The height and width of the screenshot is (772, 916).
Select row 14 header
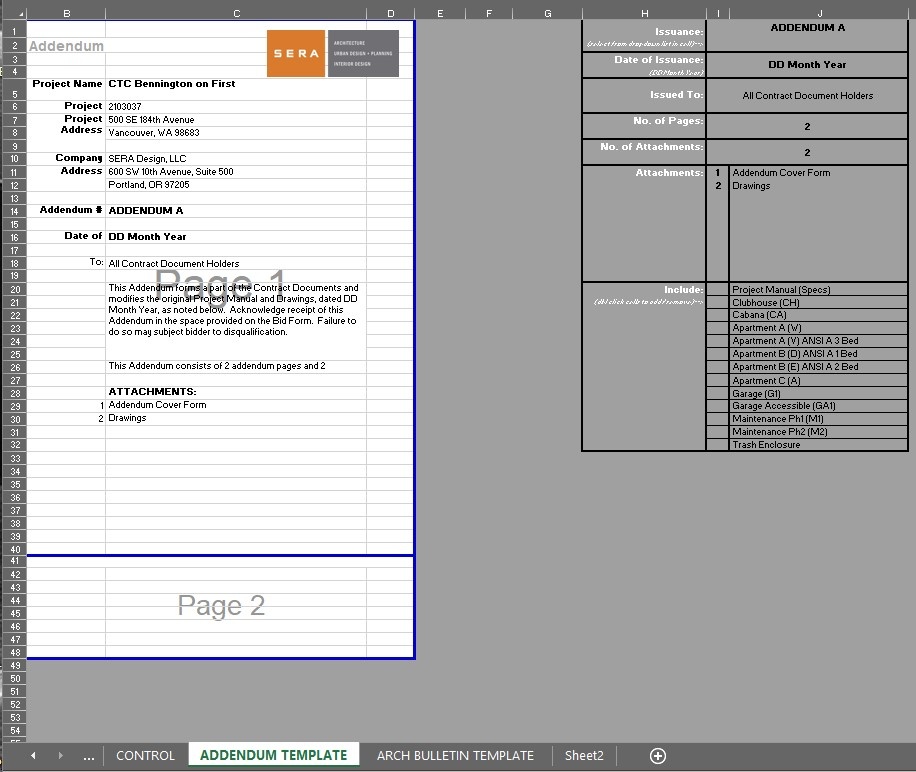click(15, 211)
